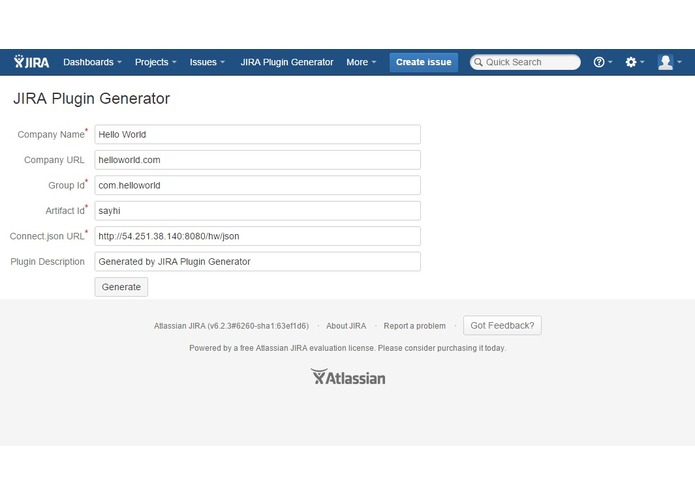This screenshot has width=695, height=494.
Task: Expand the Dashboards dropdown menu
Action: tap(92, 62)
